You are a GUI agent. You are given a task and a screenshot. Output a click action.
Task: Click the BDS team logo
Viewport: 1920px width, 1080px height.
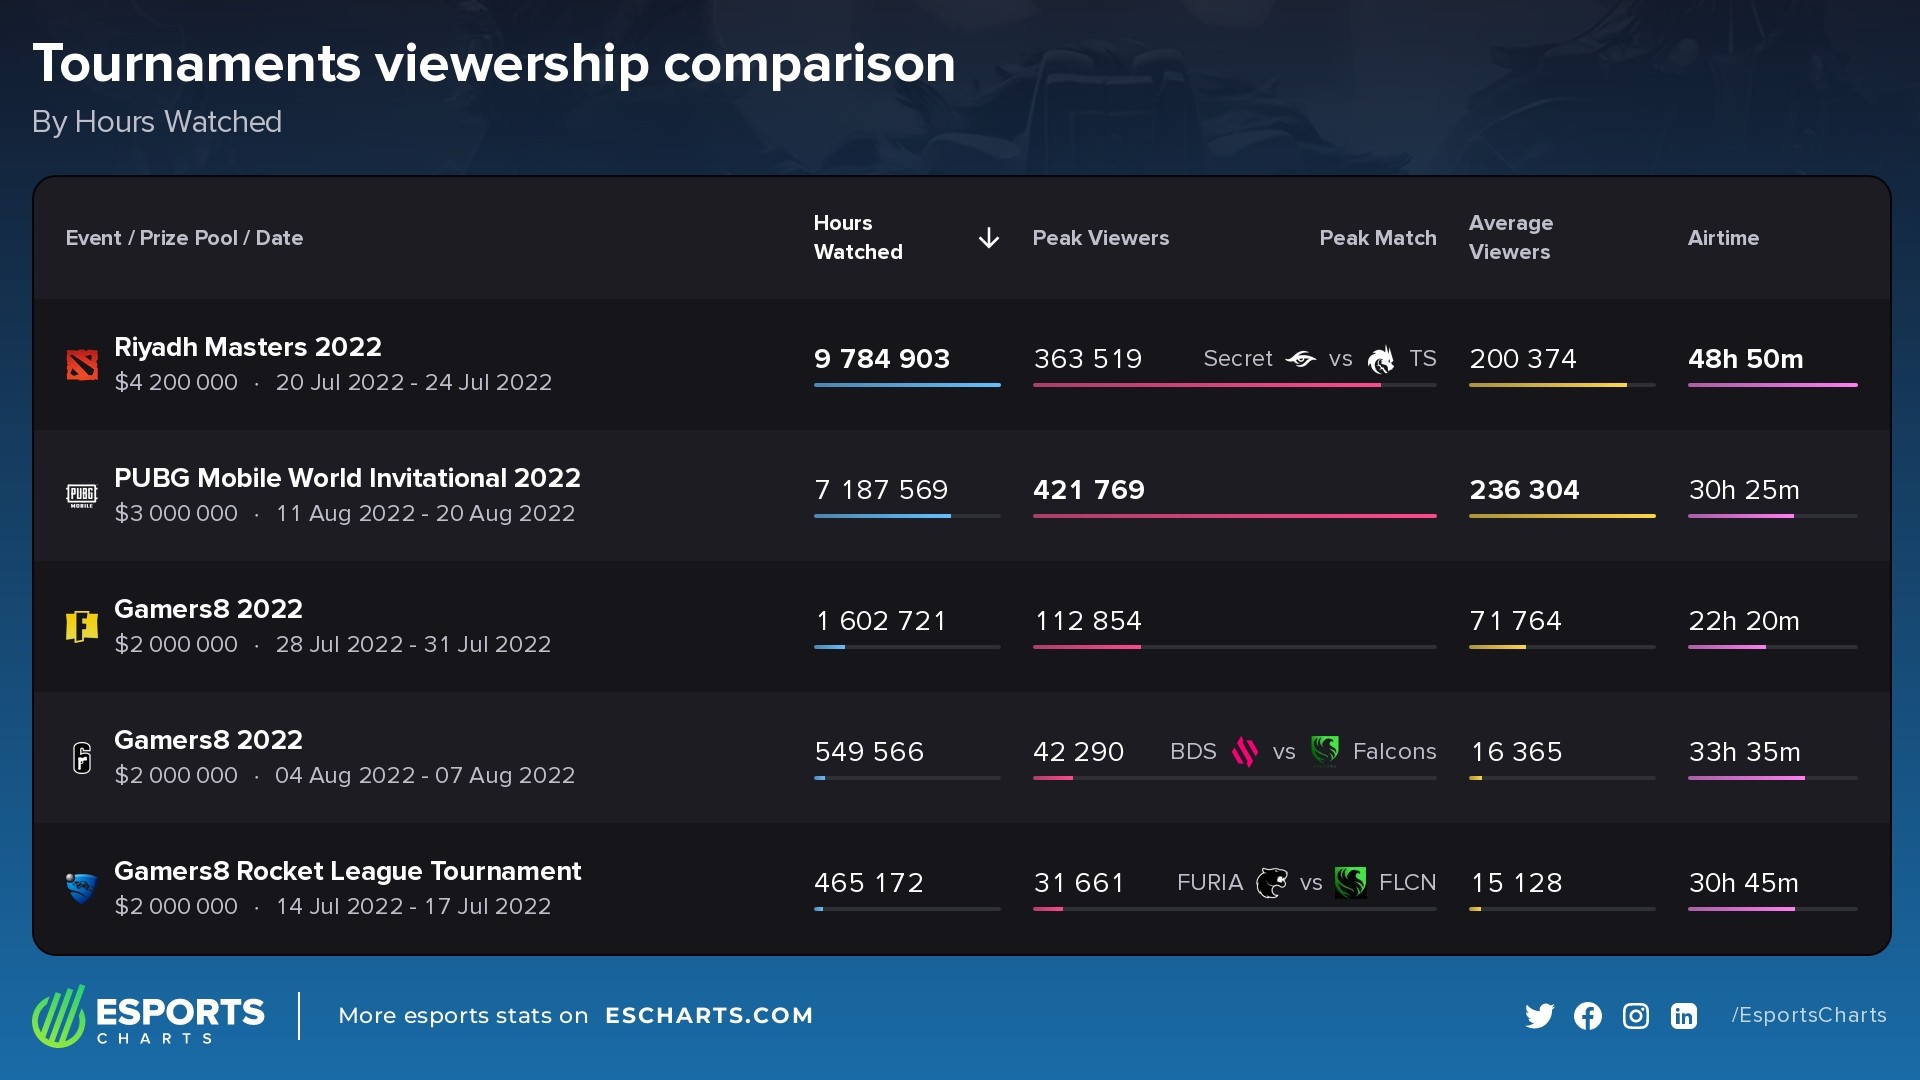[x=1245, y=752]
